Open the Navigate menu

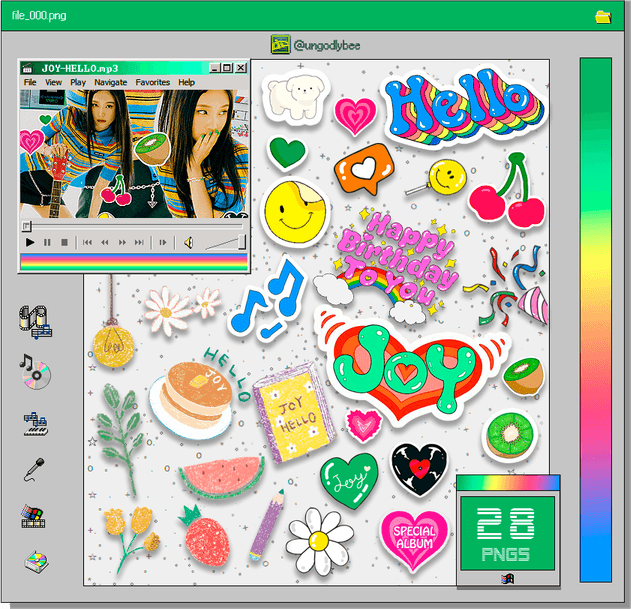[111, 82]
